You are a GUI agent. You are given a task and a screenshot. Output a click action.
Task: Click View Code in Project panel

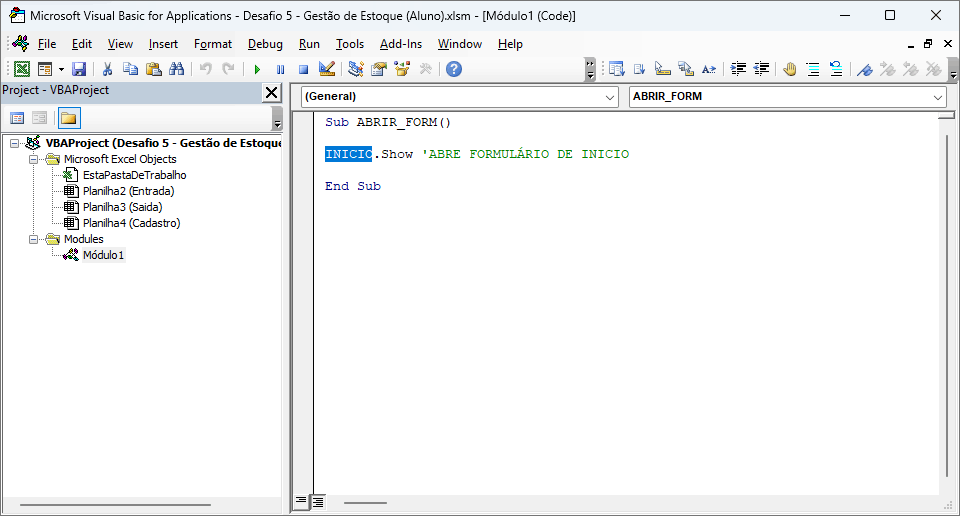coord(17,118)
